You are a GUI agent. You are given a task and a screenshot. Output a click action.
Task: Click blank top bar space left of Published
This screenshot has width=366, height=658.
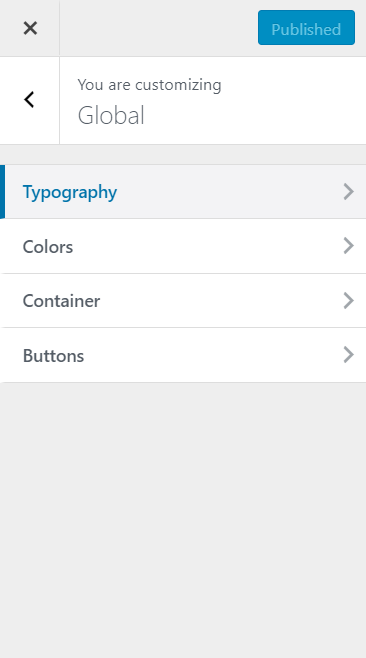[159, 28]
